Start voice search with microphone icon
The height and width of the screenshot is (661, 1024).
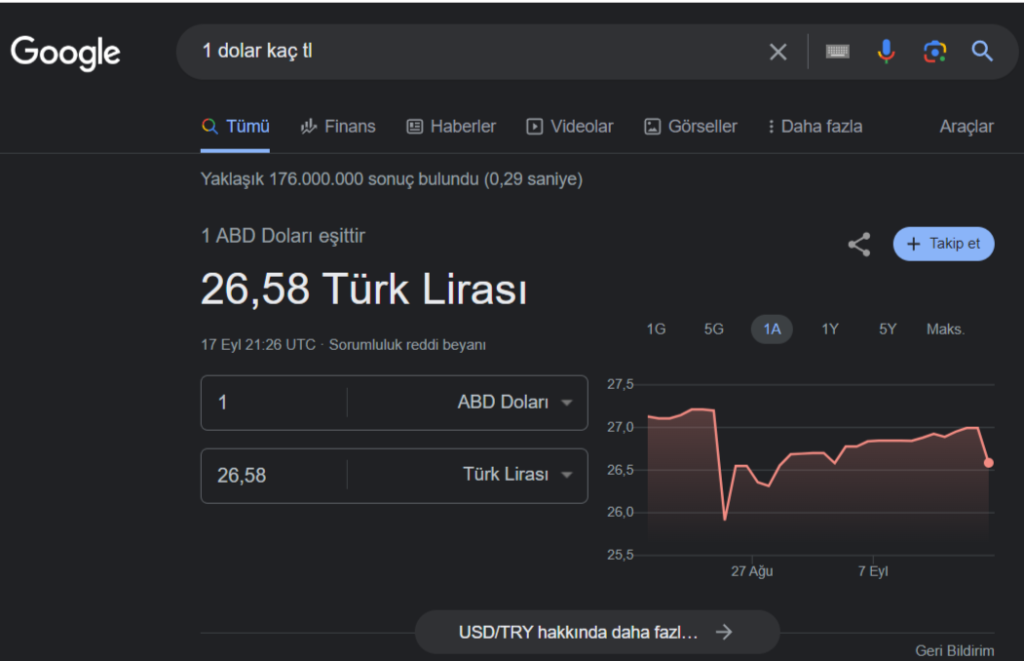point(886,51)
